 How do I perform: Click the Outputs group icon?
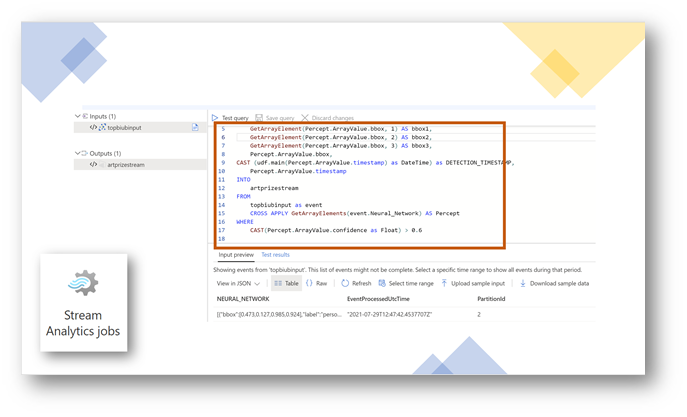coord(85,153)
